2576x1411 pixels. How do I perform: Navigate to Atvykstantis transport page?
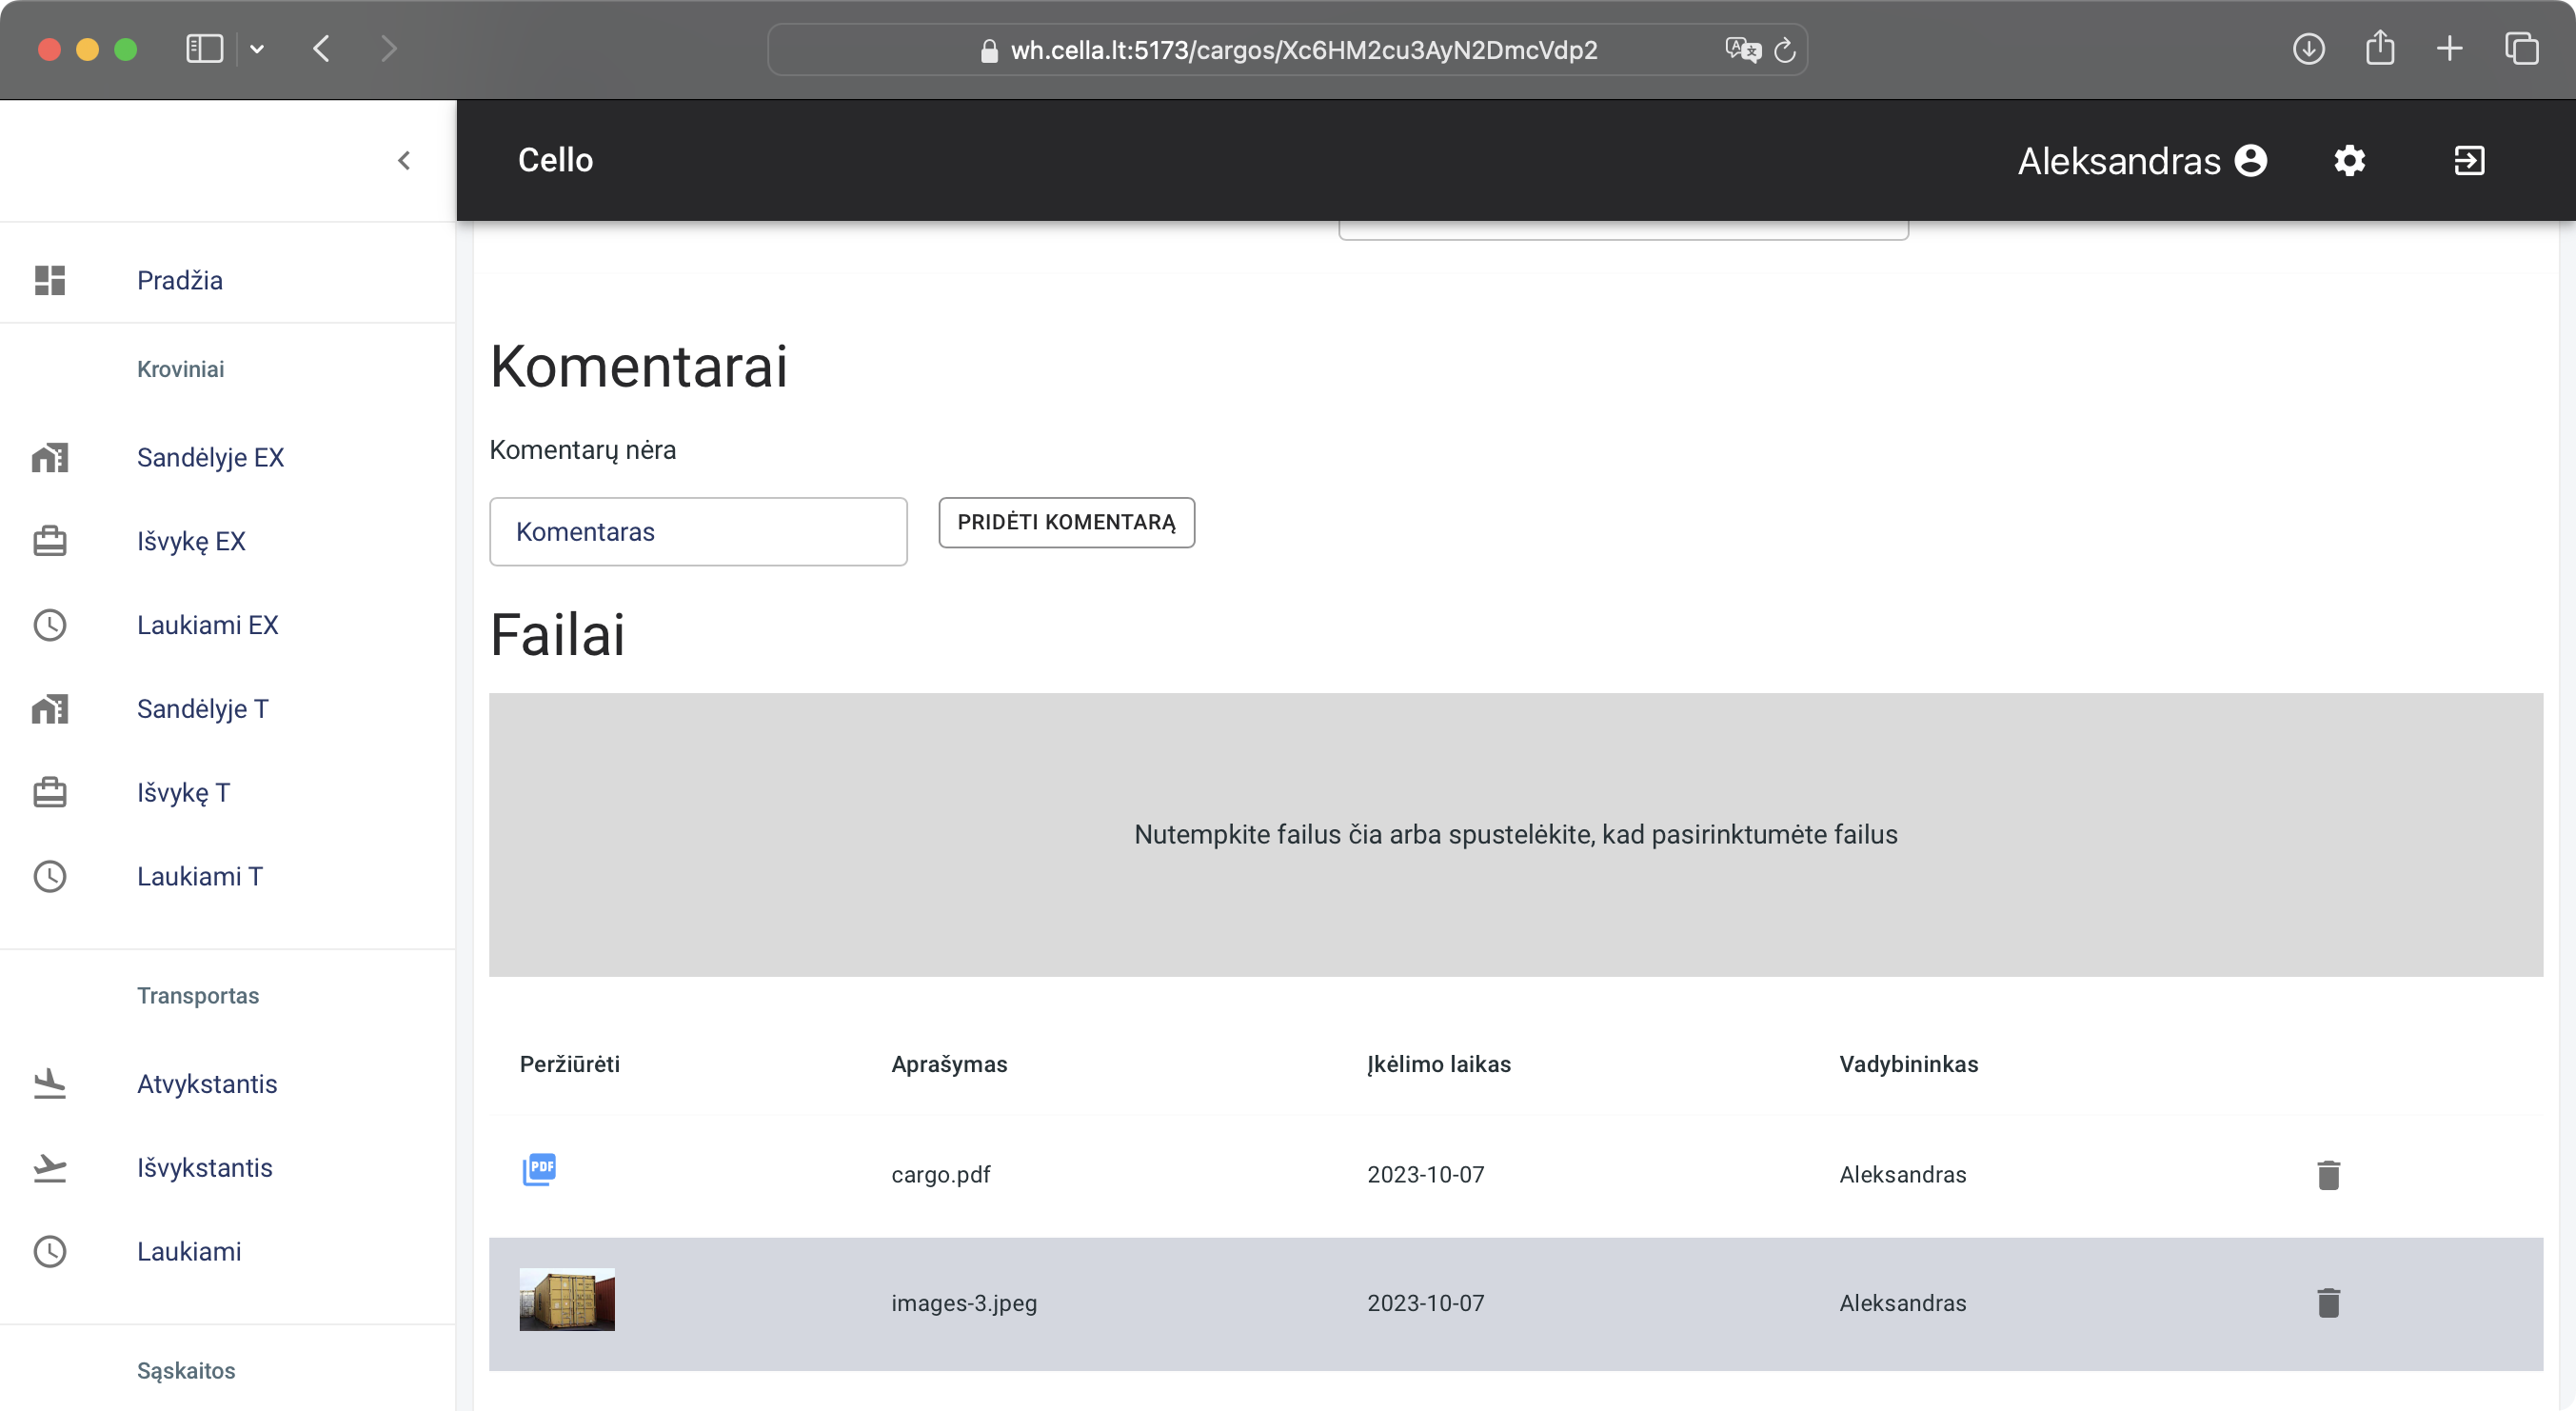click(x=207, y=1084)
